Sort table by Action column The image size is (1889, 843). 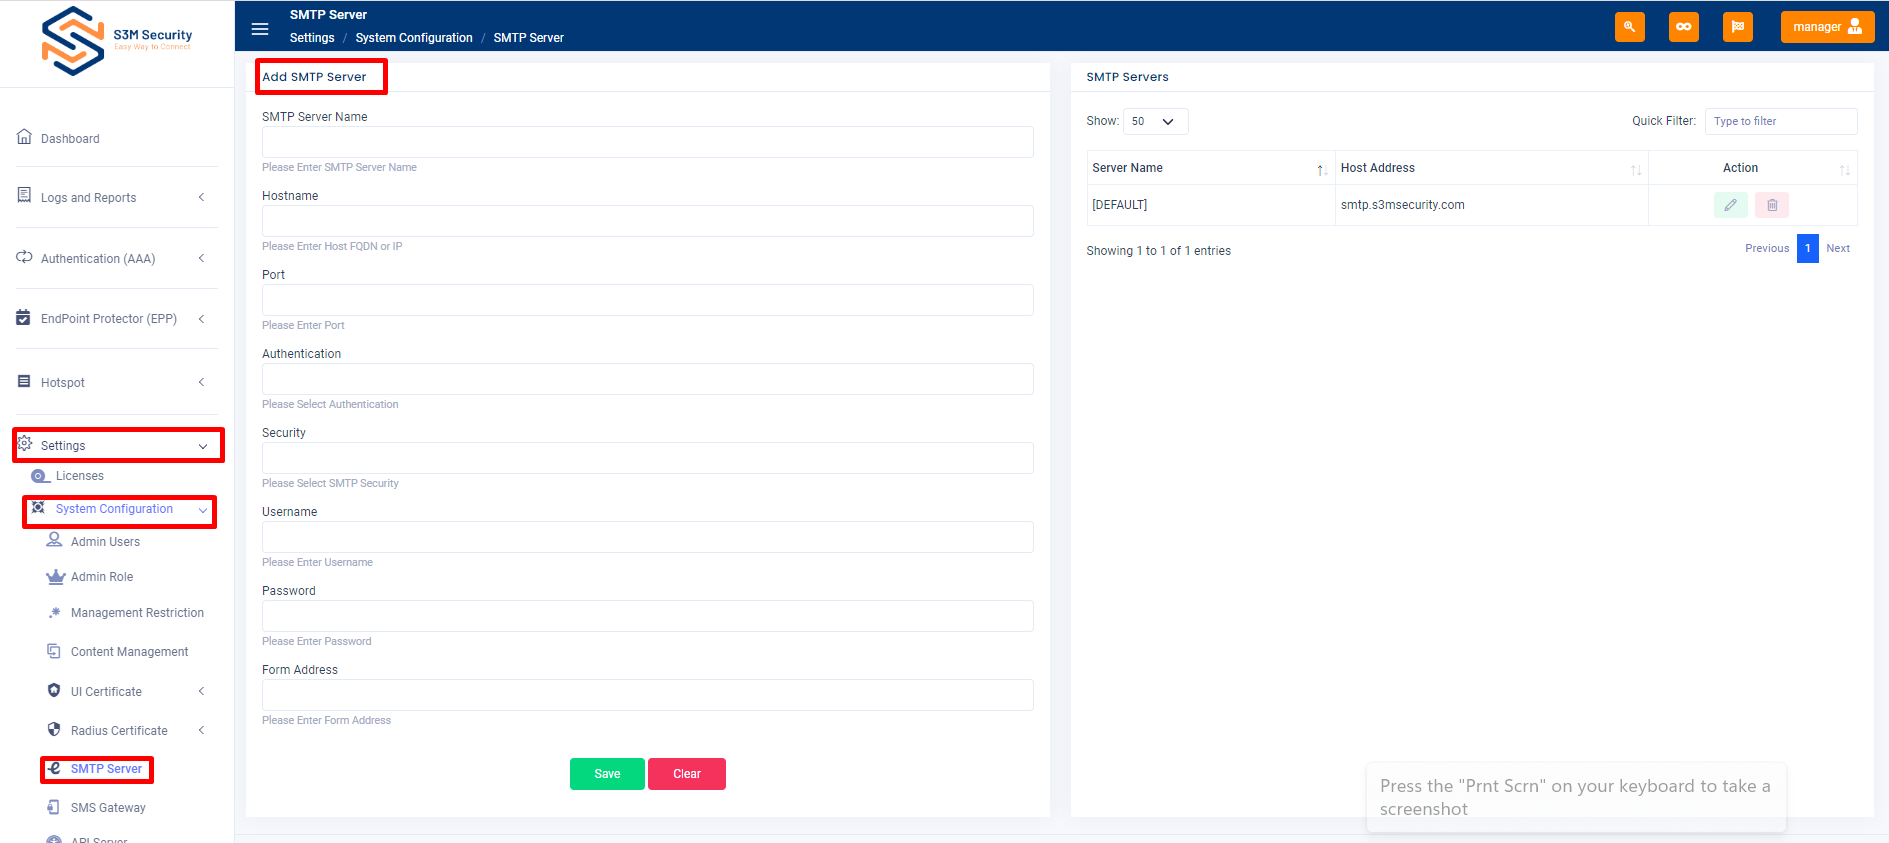[x=1752, y=168]
